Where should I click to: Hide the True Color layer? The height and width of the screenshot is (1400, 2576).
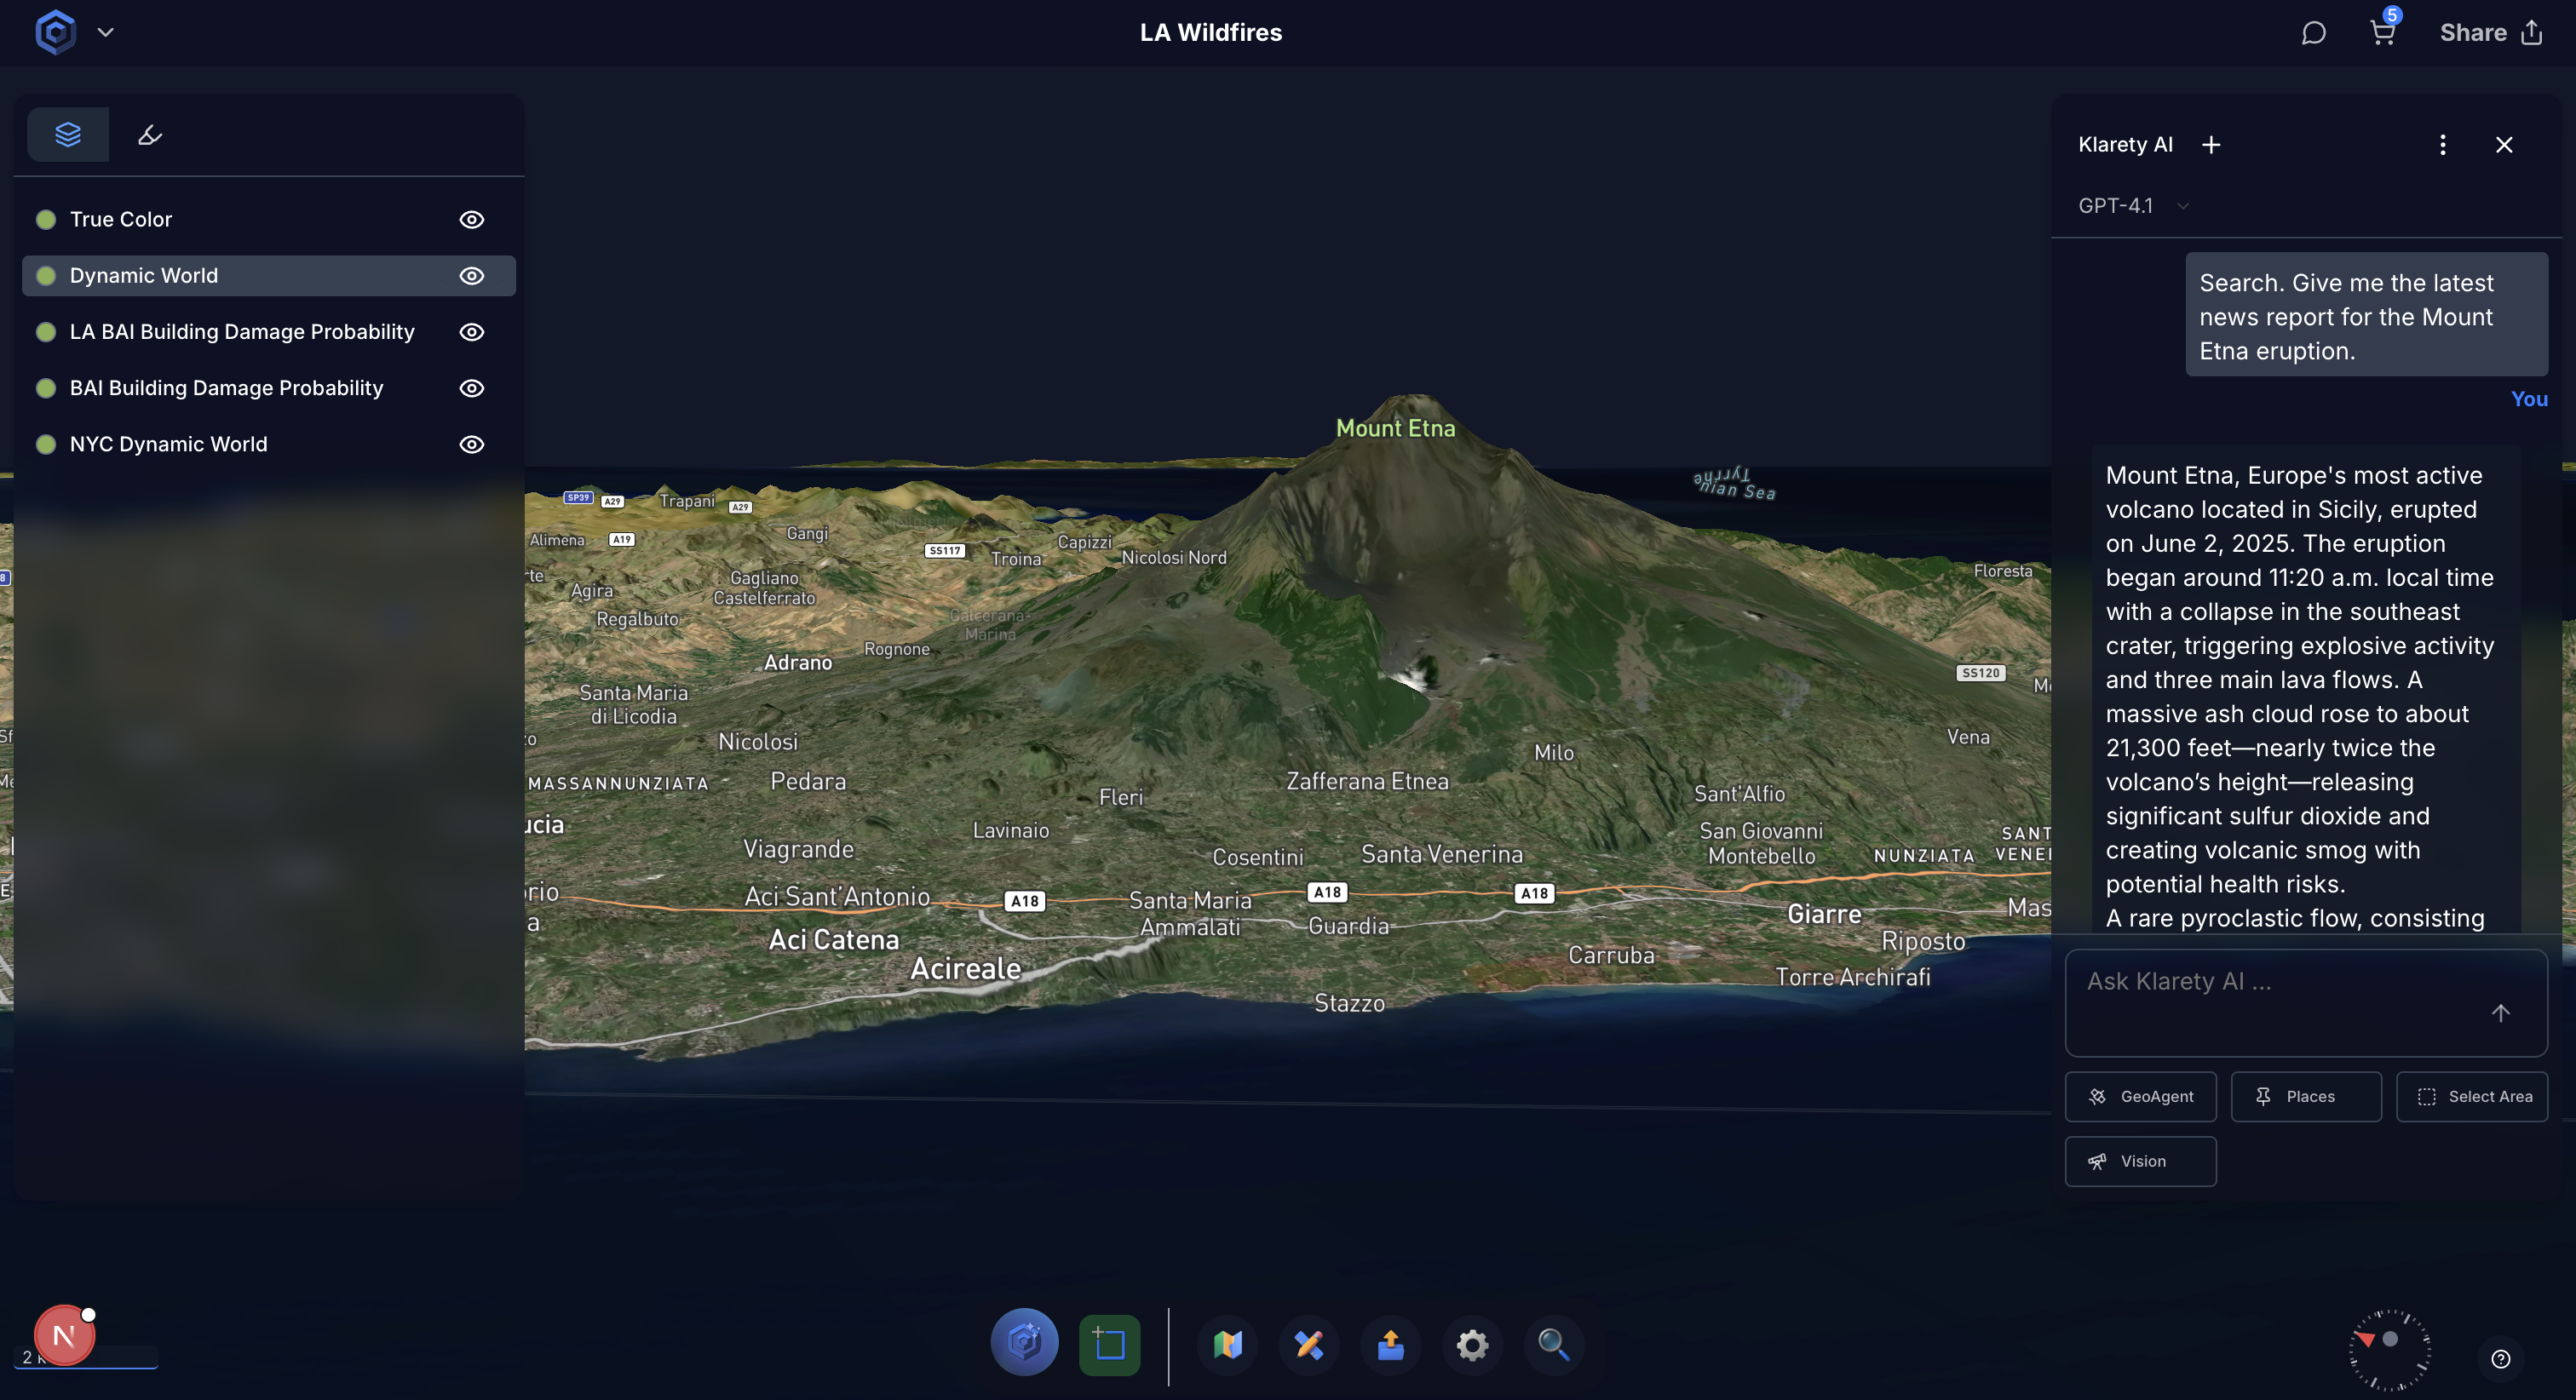pyautogui.click(x=471, y=220)
